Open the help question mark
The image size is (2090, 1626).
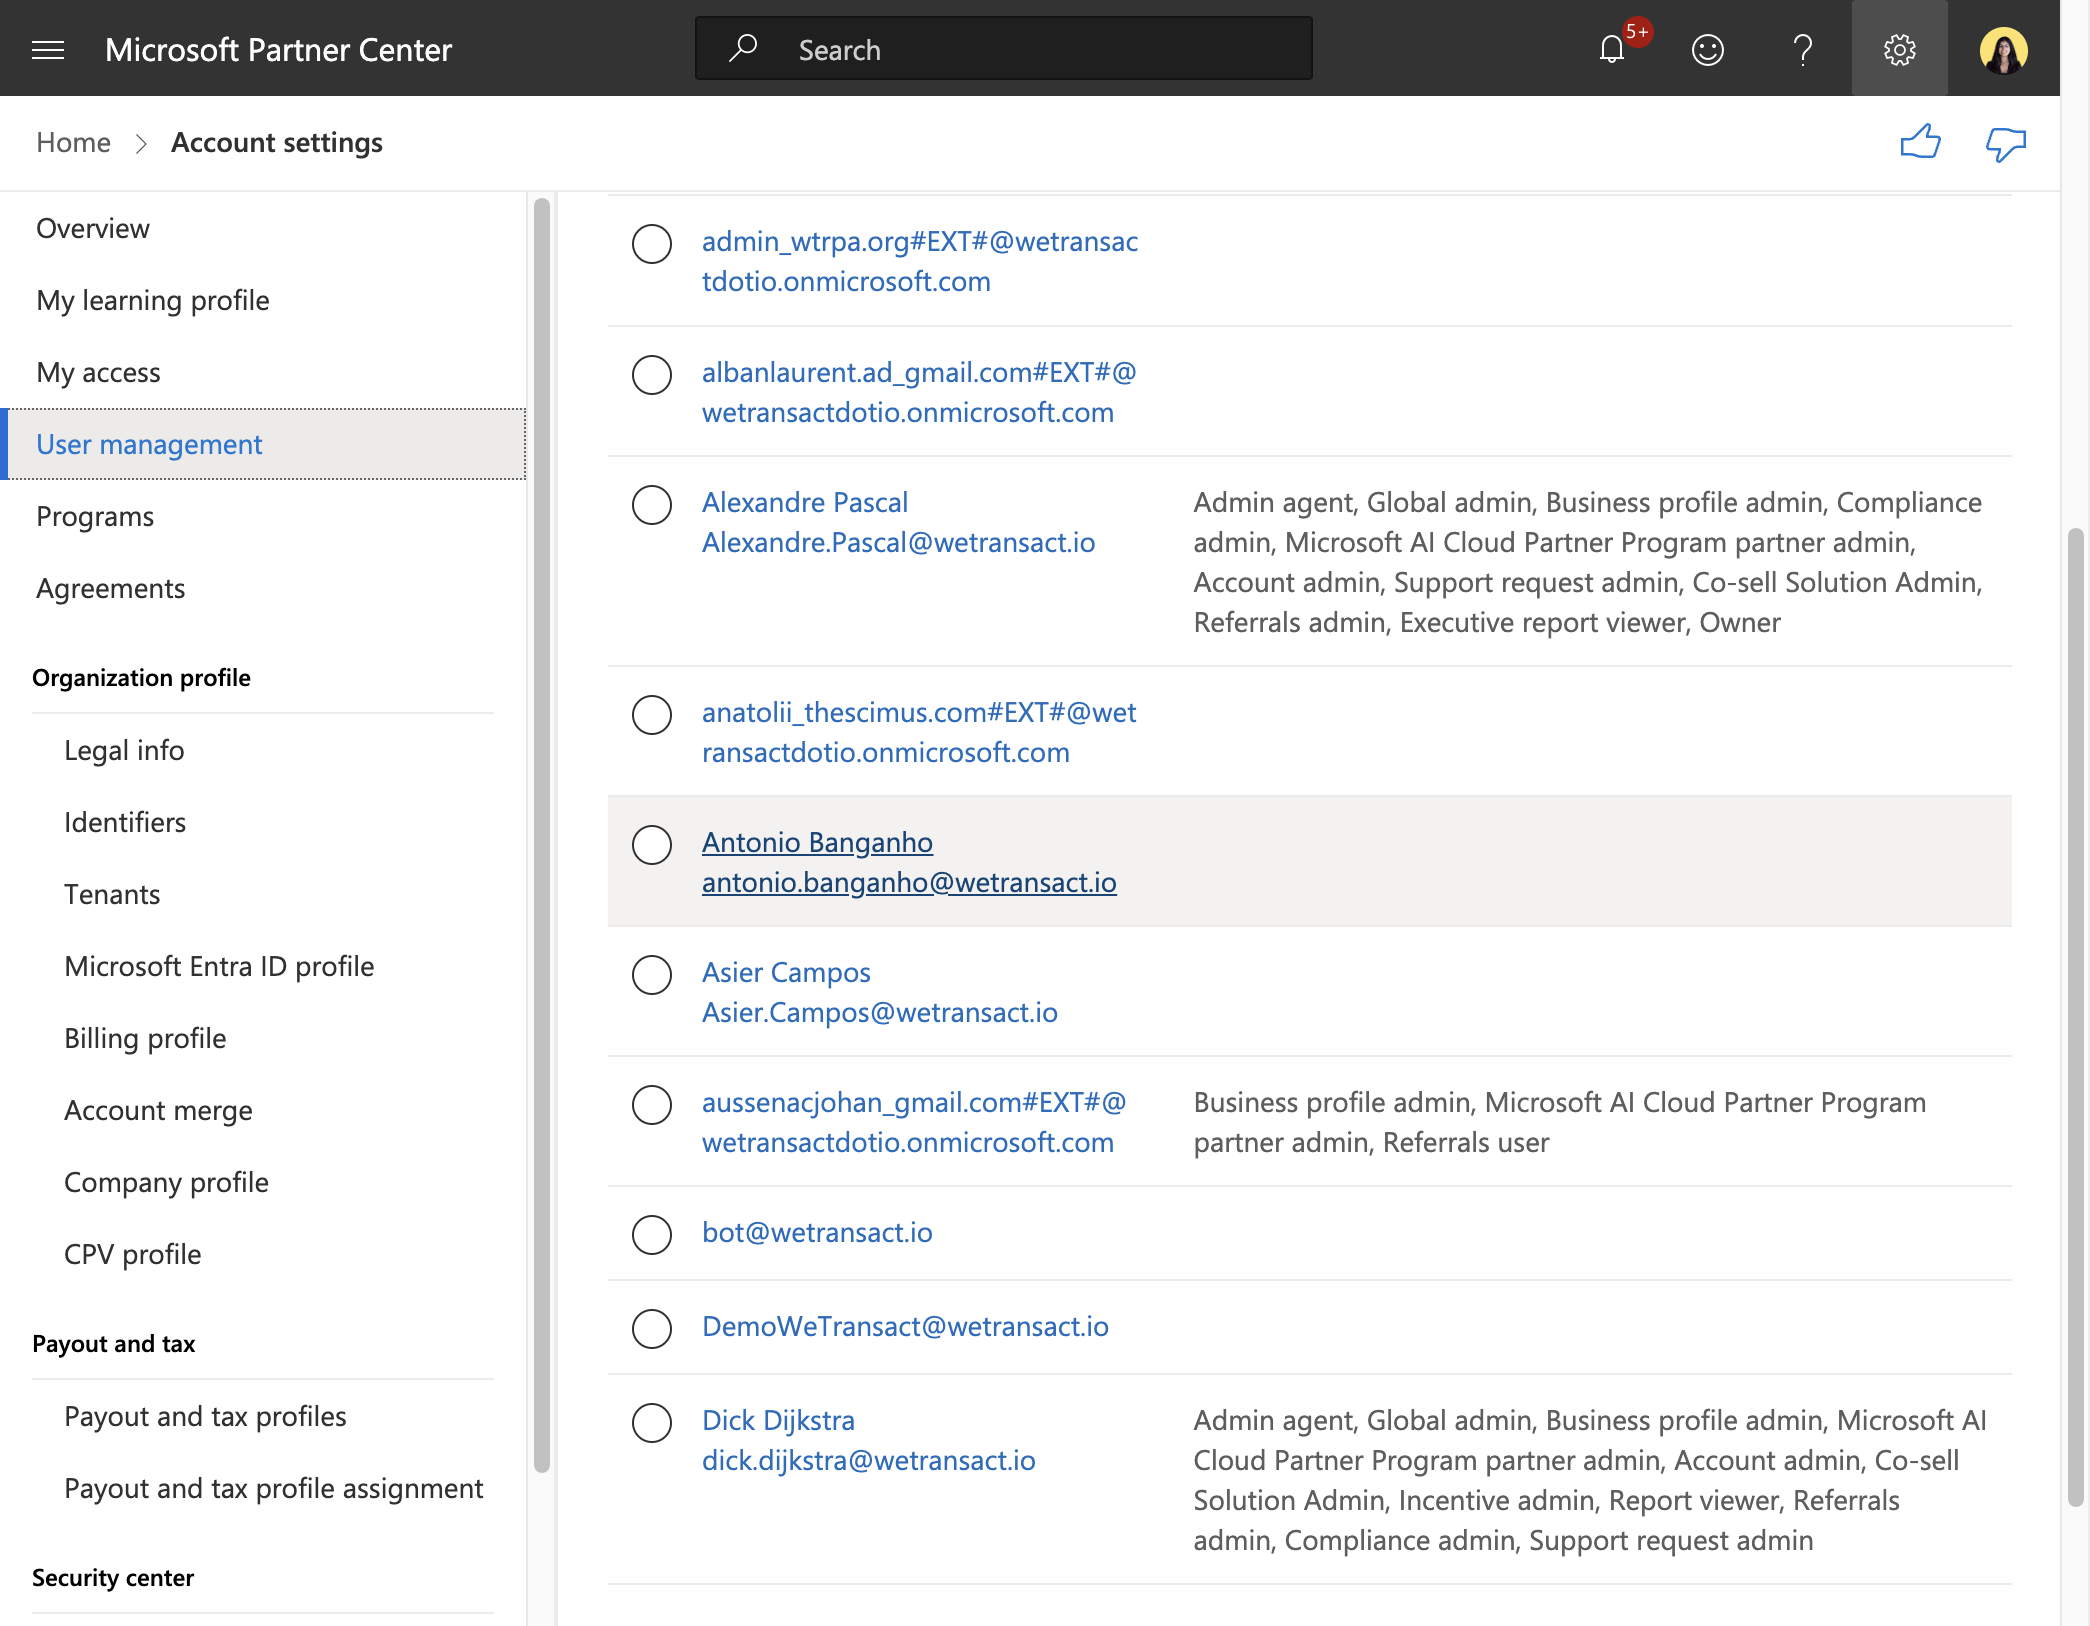(x=1803, y=49)
